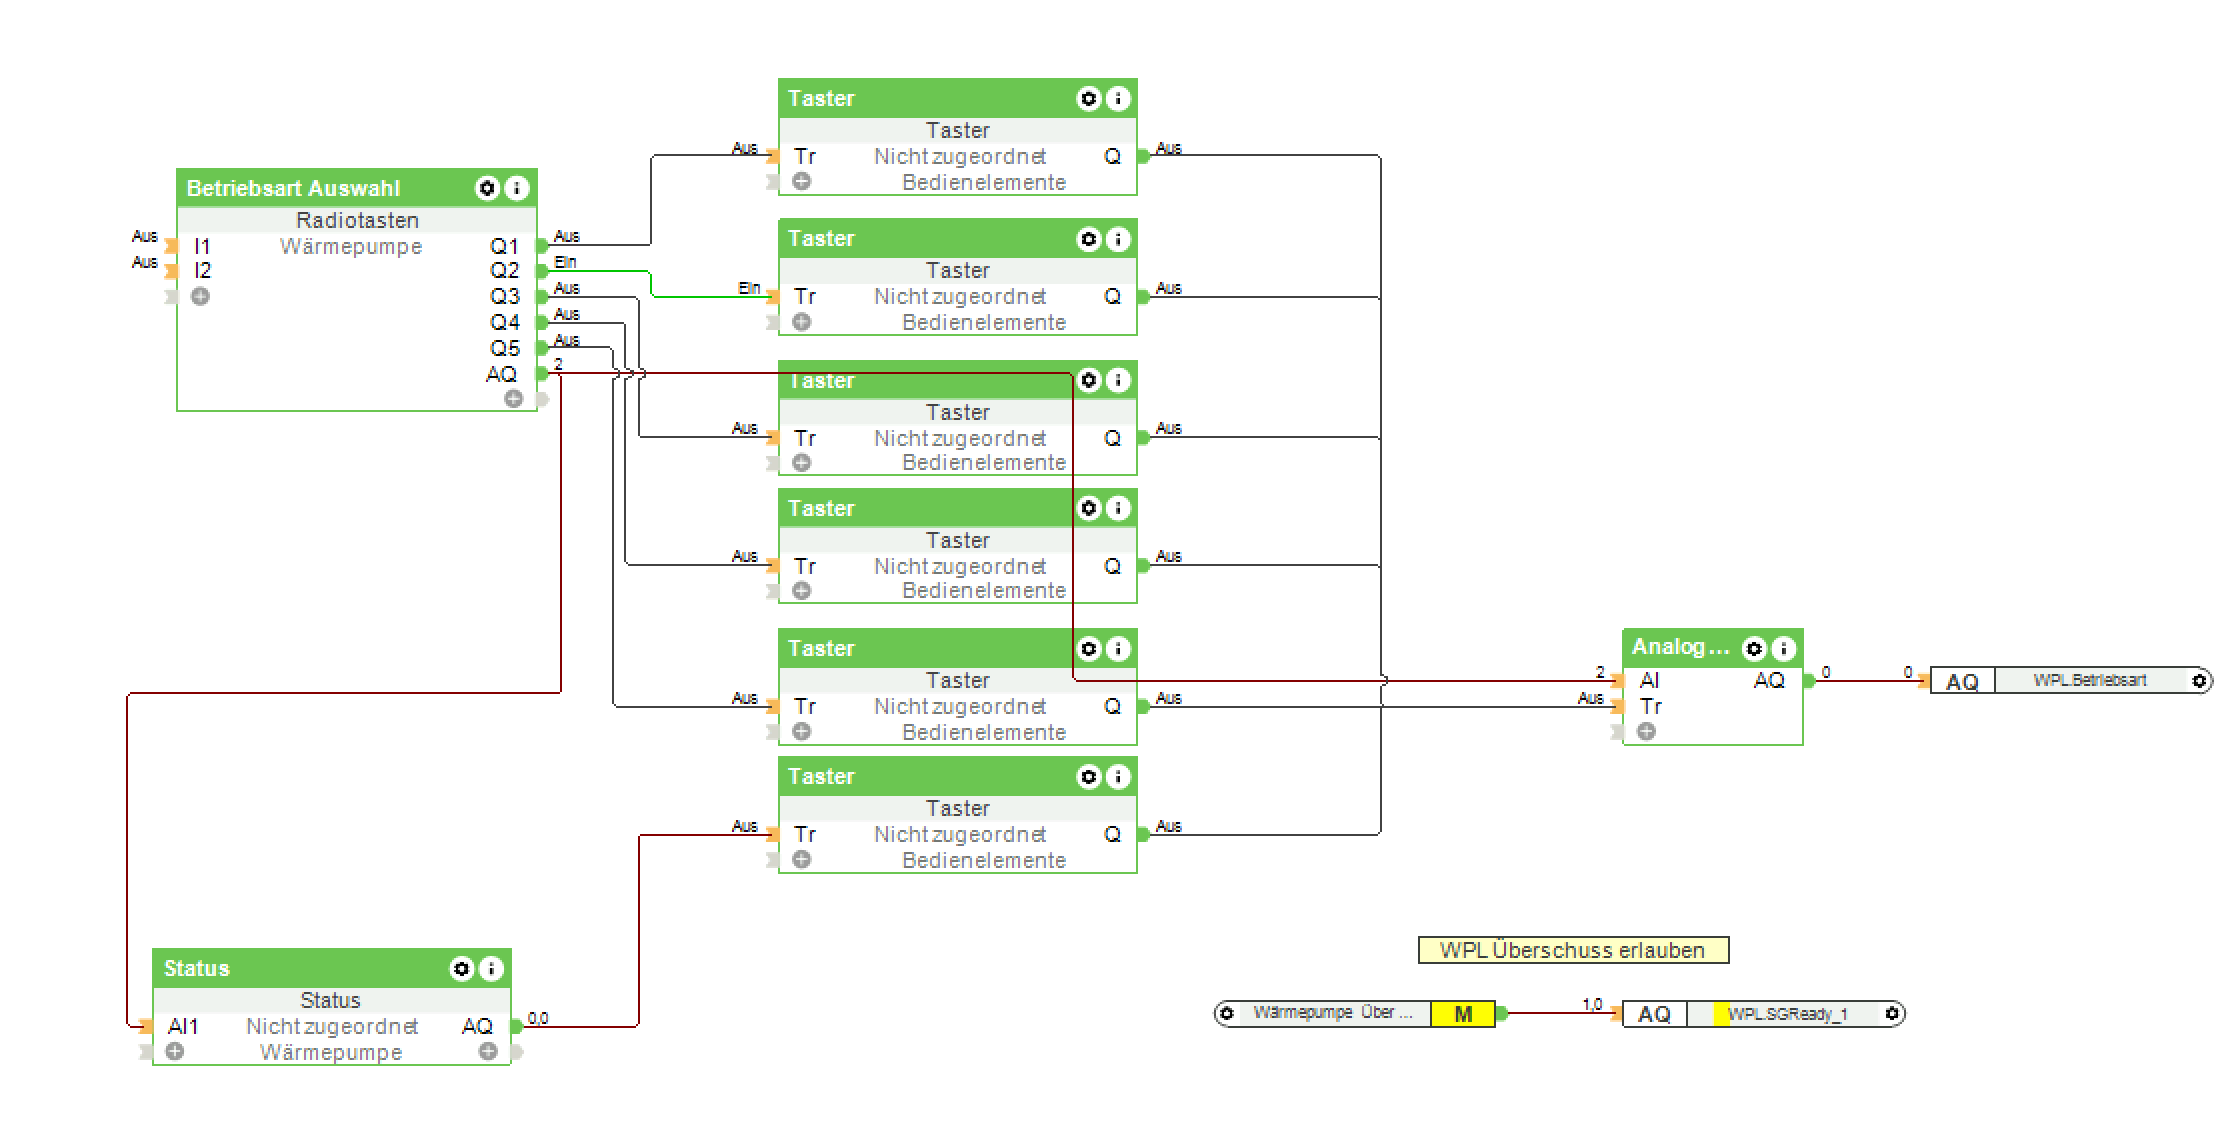Expand Status block inputs via plus under AI1
2224x1144 pixels.
pyautogui.click(x=175, y=1051)
